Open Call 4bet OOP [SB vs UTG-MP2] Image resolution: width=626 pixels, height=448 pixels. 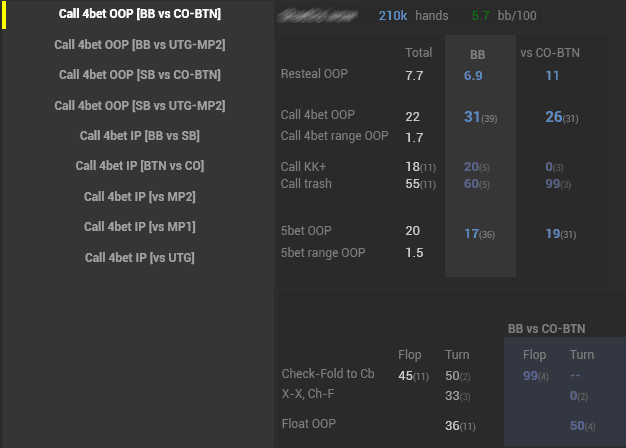pyautogui.click(x=140, y=105)
